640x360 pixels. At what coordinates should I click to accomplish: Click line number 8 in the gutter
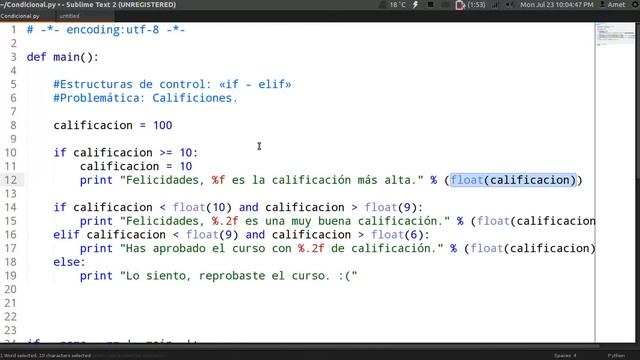[13, 125]
